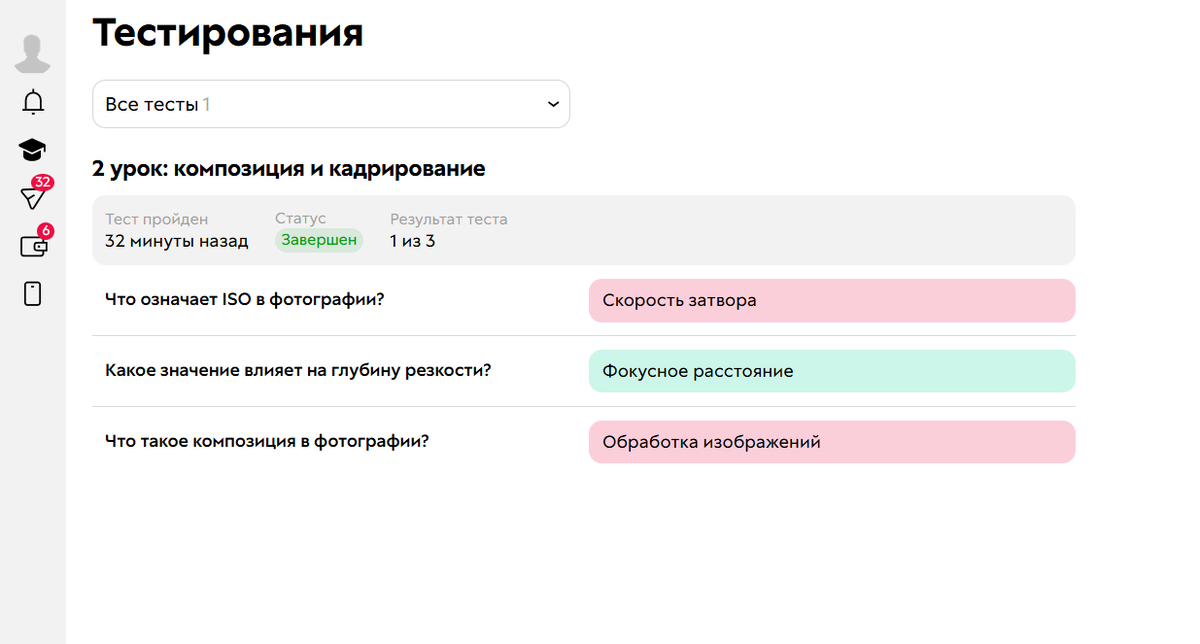Viewport: 1200px width, 644px height.
Task: Click the chevron on the tests filter
Action: coord(551,104)
